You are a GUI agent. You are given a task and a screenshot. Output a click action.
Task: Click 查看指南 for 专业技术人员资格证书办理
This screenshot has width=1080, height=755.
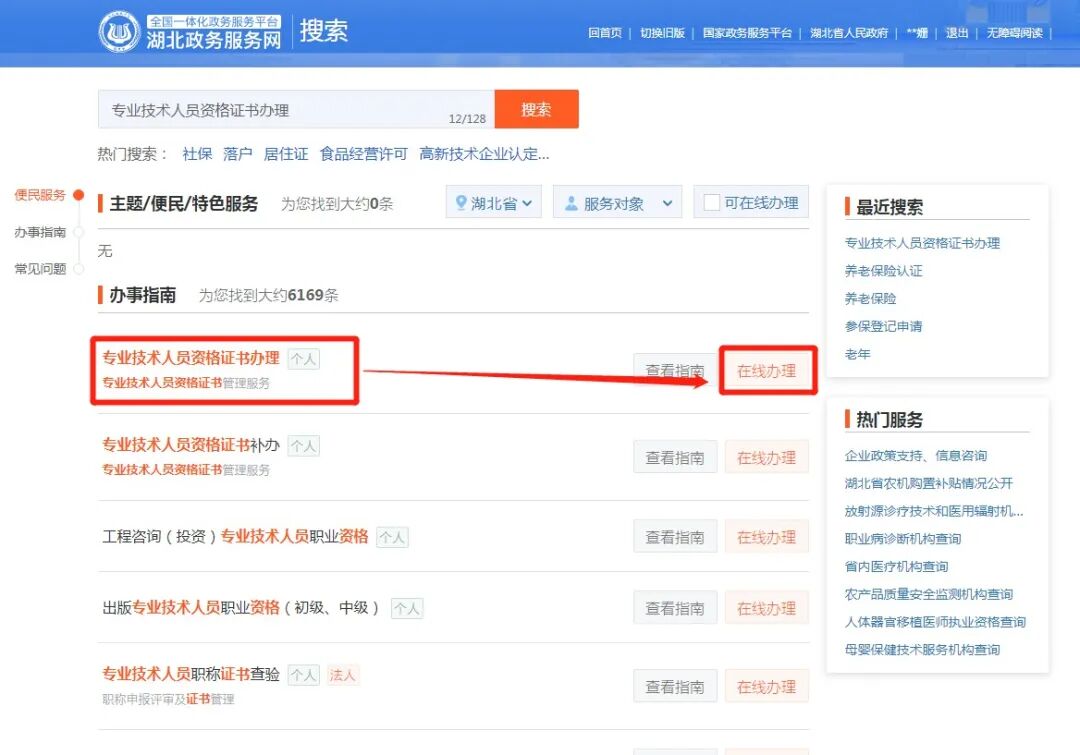[x=675, y=371]
